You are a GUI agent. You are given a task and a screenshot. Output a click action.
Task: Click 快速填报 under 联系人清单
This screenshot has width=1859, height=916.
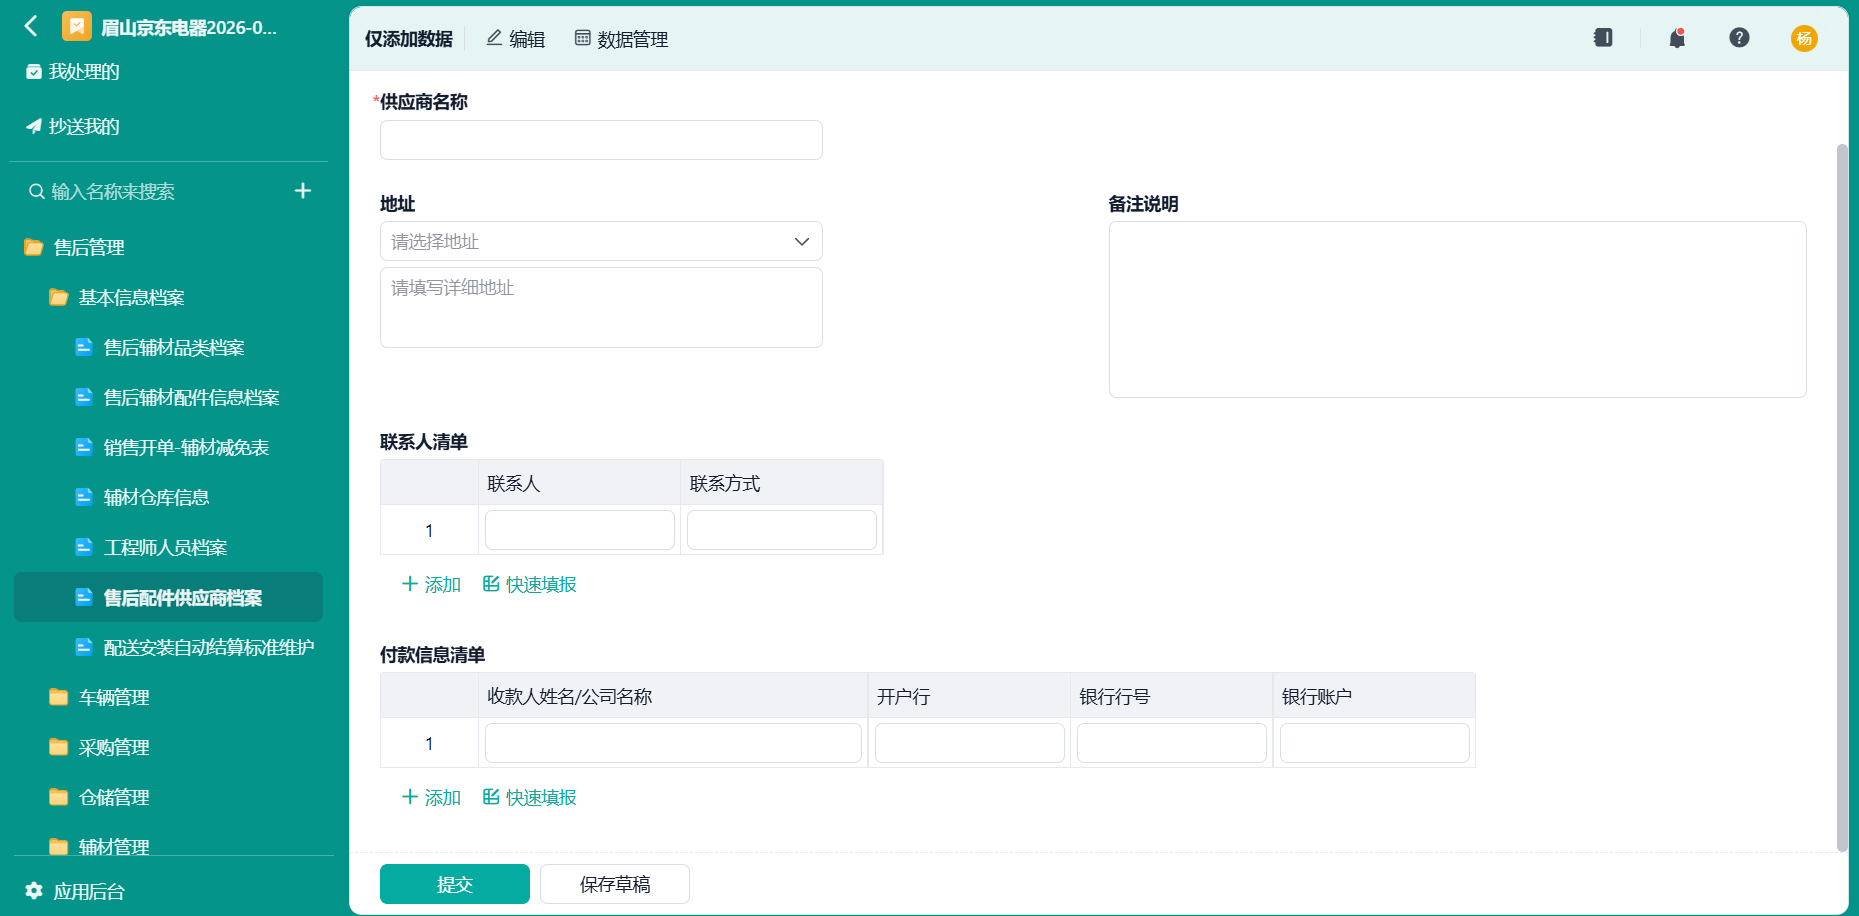coord(530,584)
